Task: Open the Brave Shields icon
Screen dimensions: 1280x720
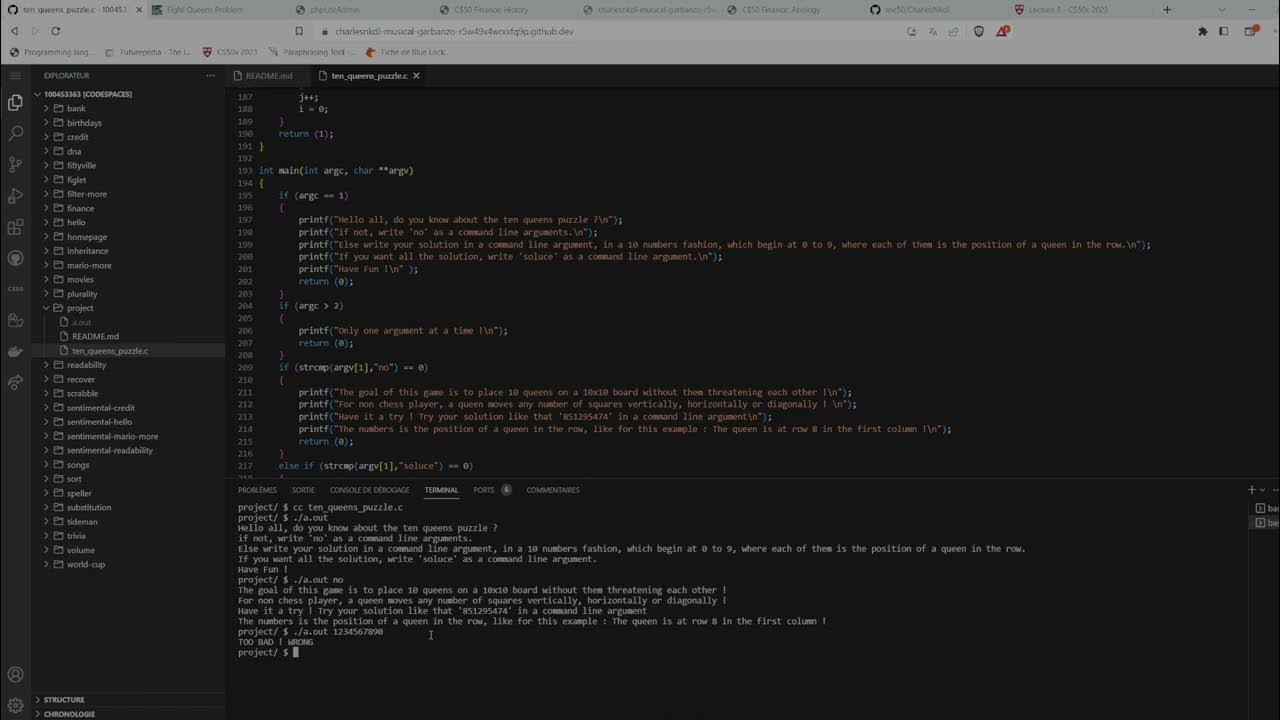Action: pos(979,31)
